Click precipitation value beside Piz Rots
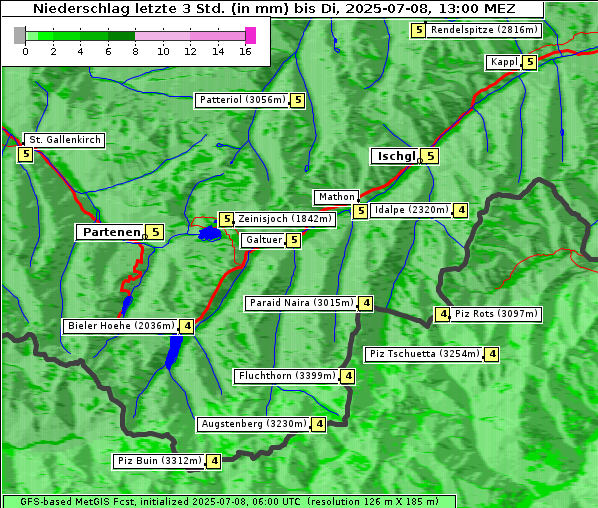The height and width of the screenshot is (508, 598). pos(442,315)
